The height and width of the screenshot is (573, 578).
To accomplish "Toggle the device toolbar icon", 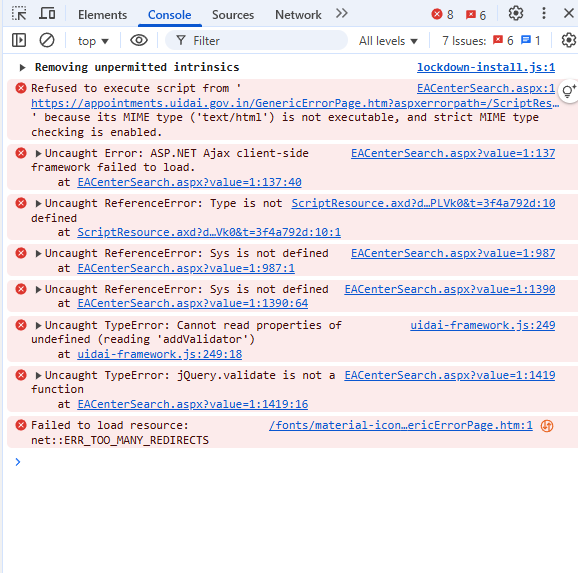I will [x=47, y=14].
